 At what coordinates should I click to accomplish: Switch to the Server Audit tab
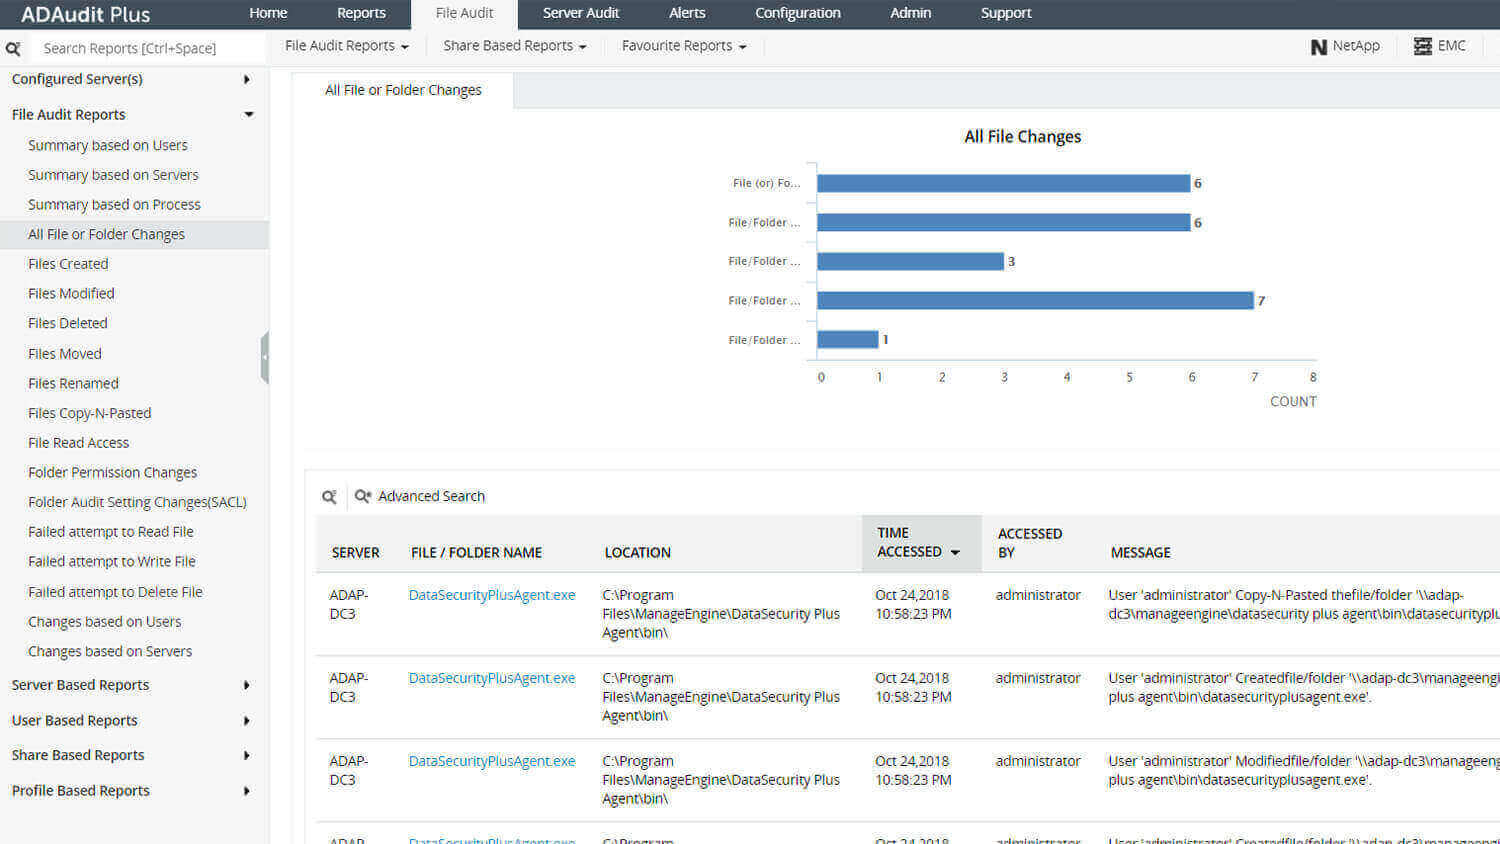pos(580,13)
